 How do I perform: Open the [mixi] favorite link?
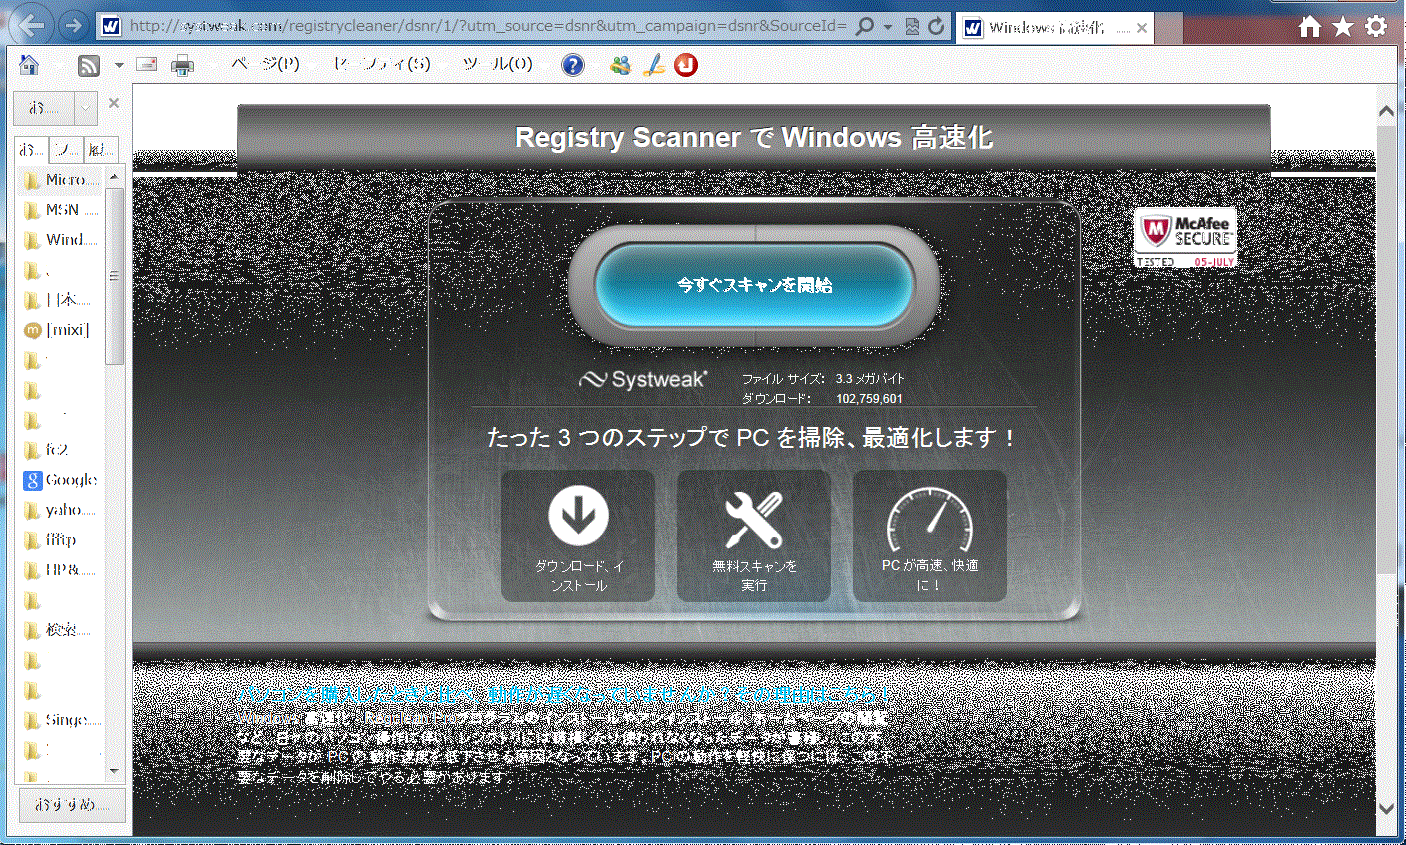[58, 330]
